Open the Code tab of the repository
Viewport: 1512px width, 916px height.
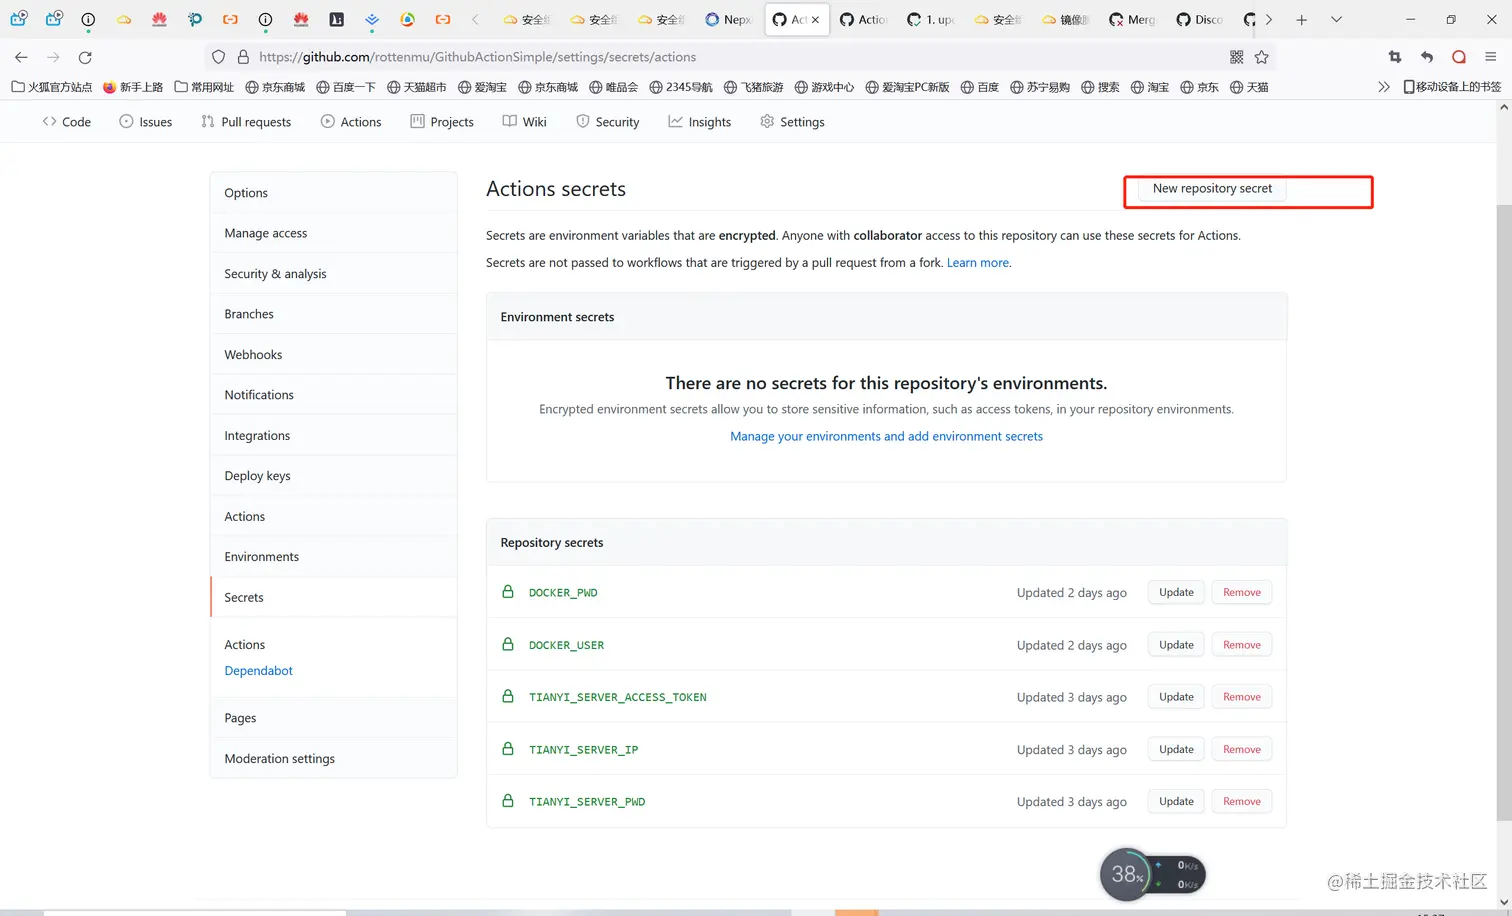[x=67, y=122]
